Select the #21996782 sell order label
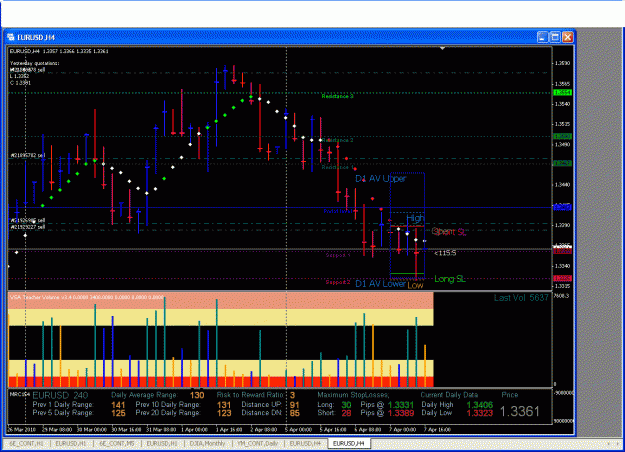 click(28, 155)
